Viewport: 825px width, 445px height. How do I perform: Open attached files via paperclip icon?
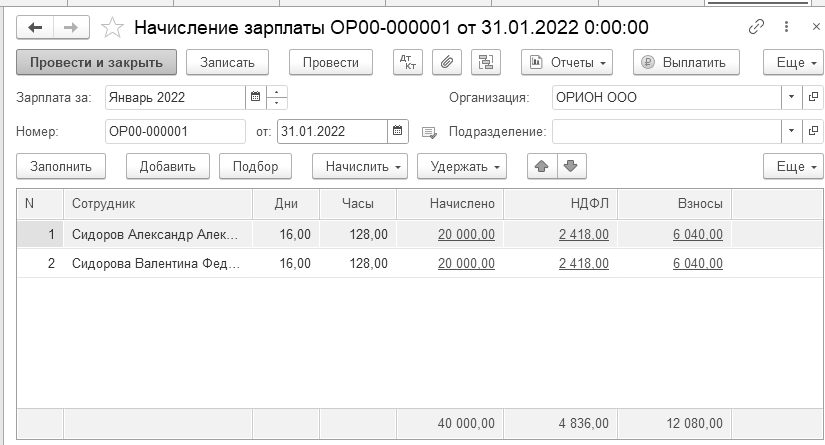pyautogui.click(x=447, y=62)
